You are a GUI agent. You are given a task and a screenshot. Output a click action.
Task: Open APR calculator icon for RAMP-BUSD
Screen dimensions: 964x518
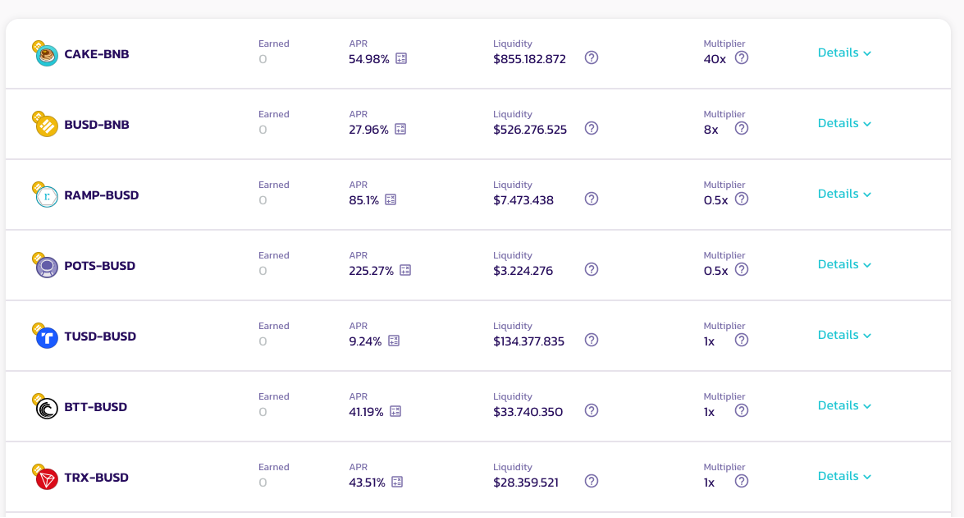[x=390, y=200]
